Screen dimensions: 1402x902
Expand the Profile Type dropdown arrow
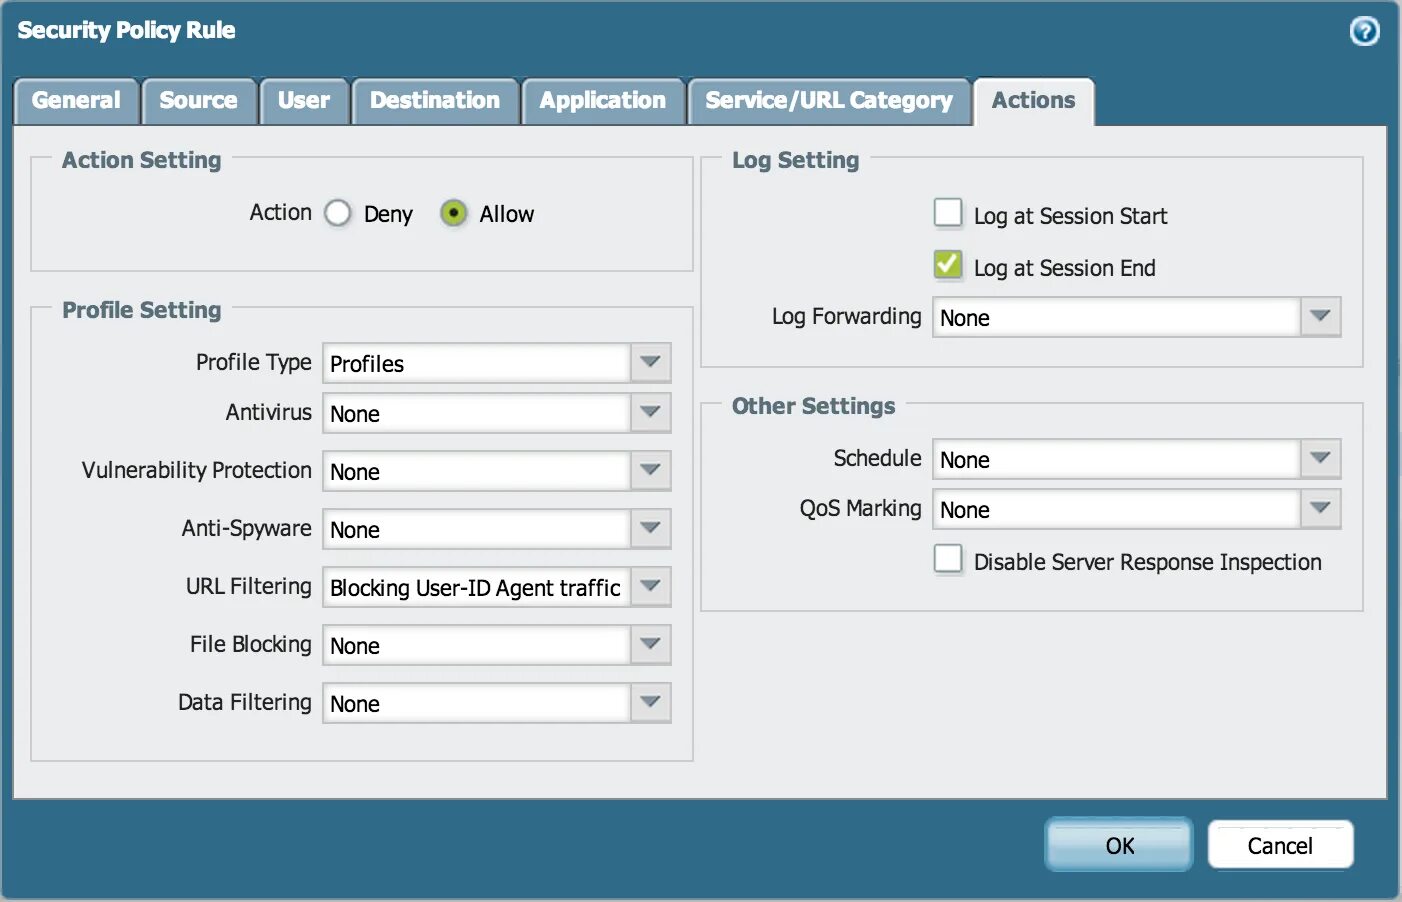[650, 362]
